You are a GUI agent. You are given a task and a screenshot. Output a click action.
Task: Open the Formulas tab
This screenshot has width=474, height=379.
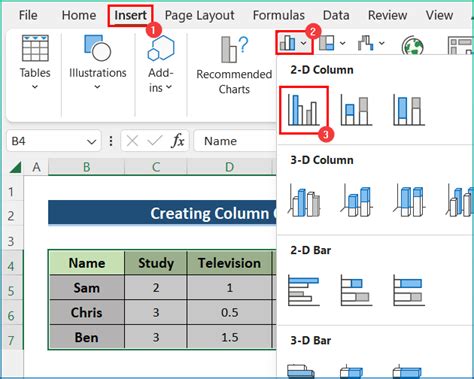[279, 15]
